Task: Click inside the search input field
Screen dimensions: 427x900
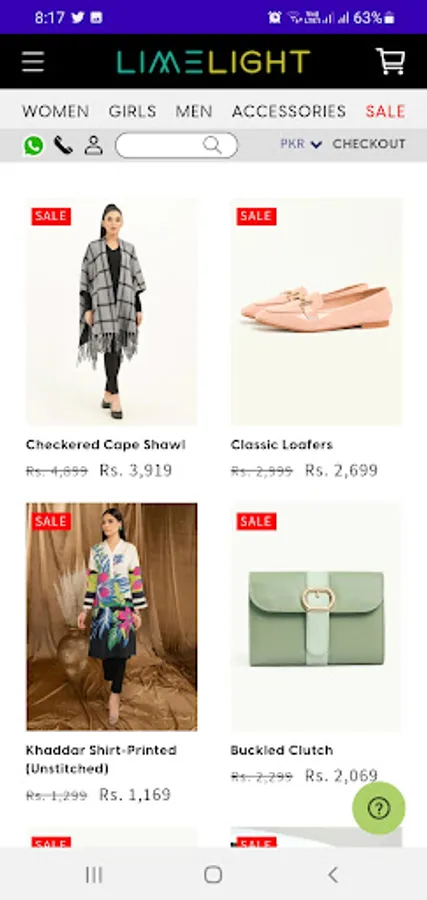Action: tap(160, 145)
